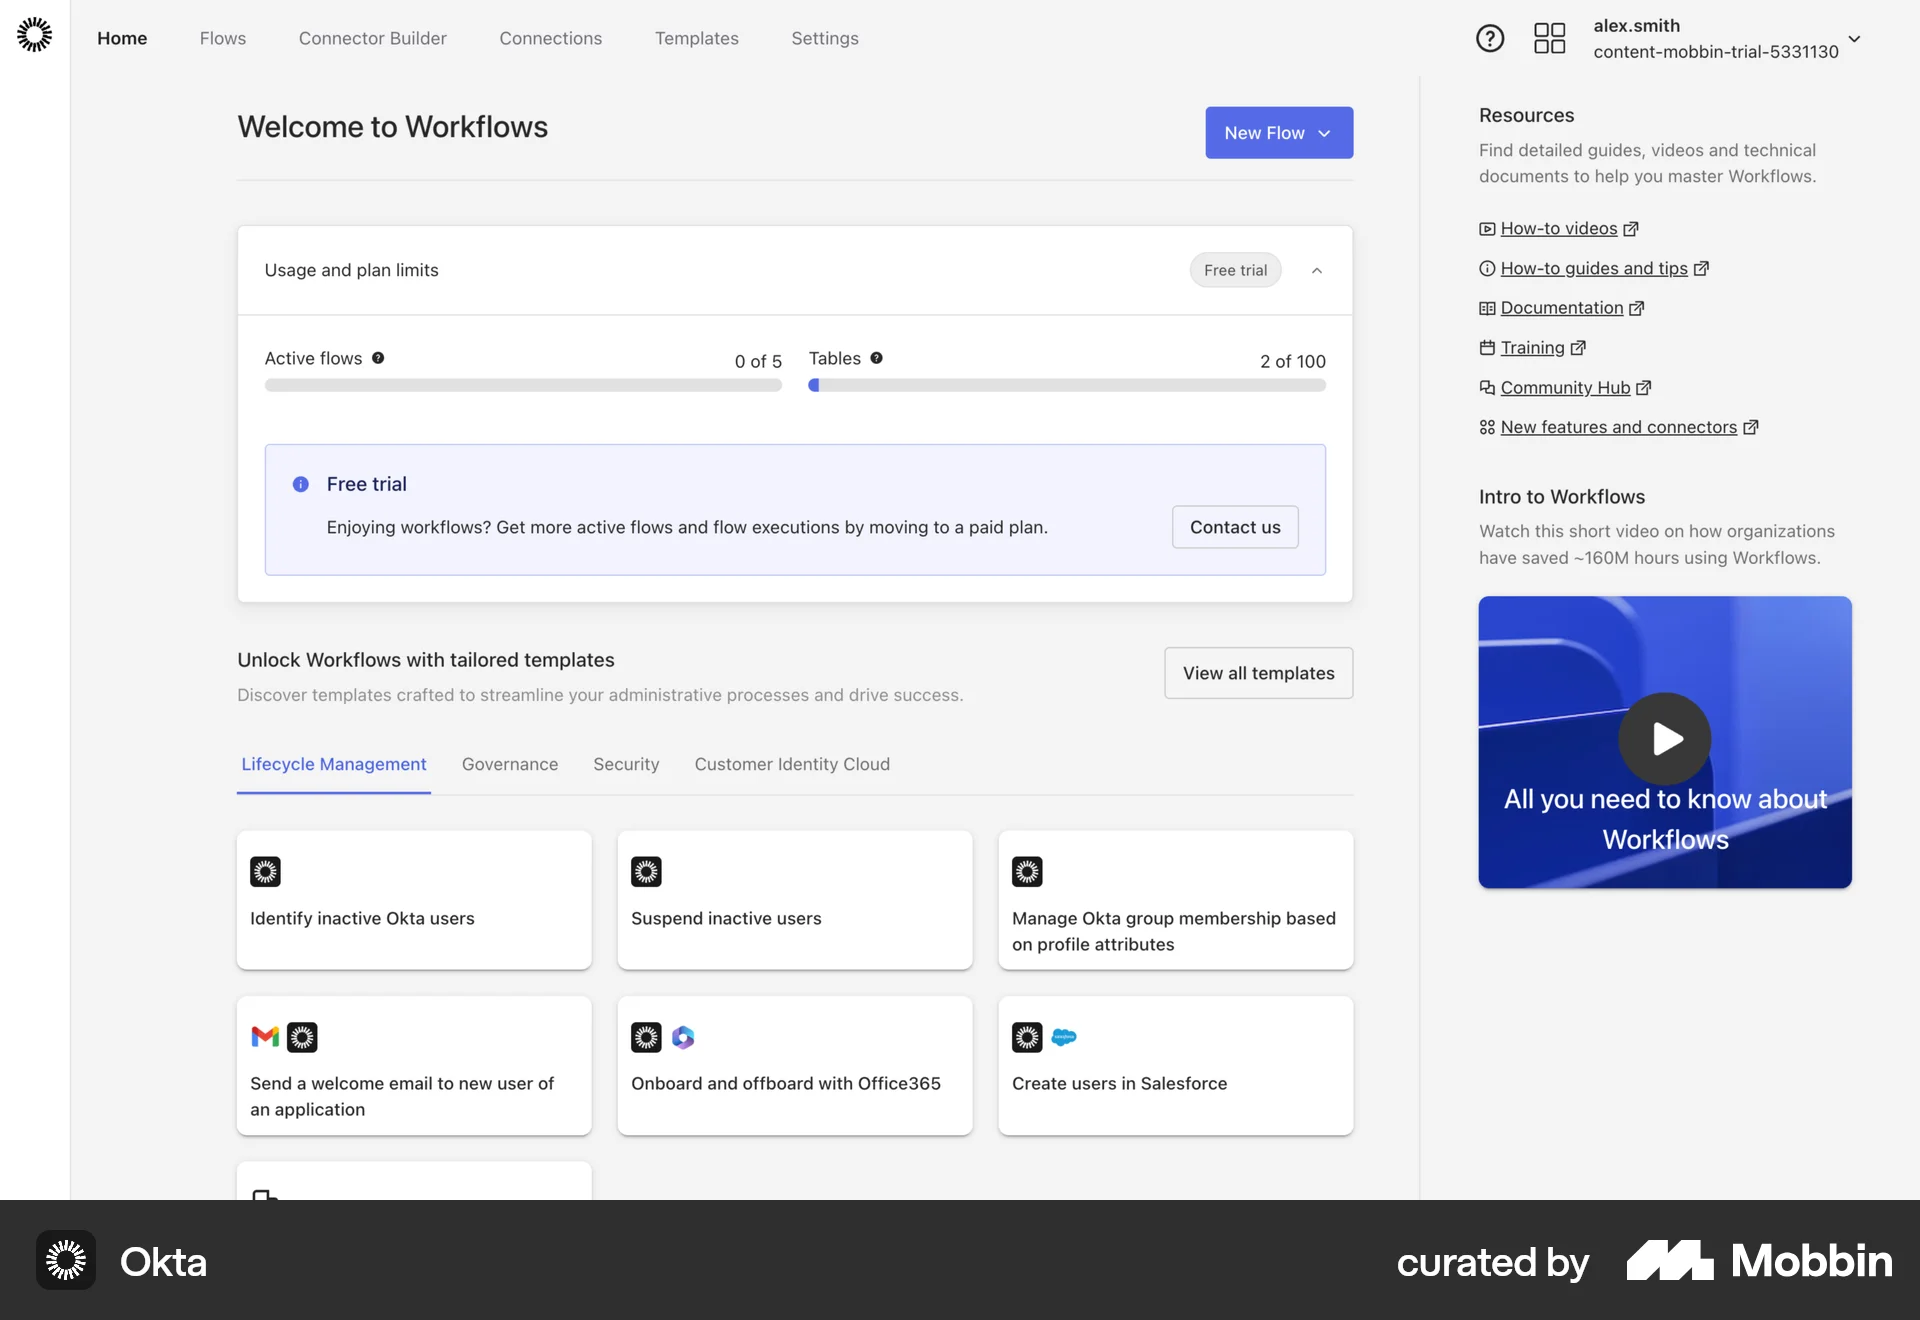The height and width of the screenshot is (1320, 1920).
Task: Click the Salesforce icon on user creation template
Action: click(x=1064, y=1037)
